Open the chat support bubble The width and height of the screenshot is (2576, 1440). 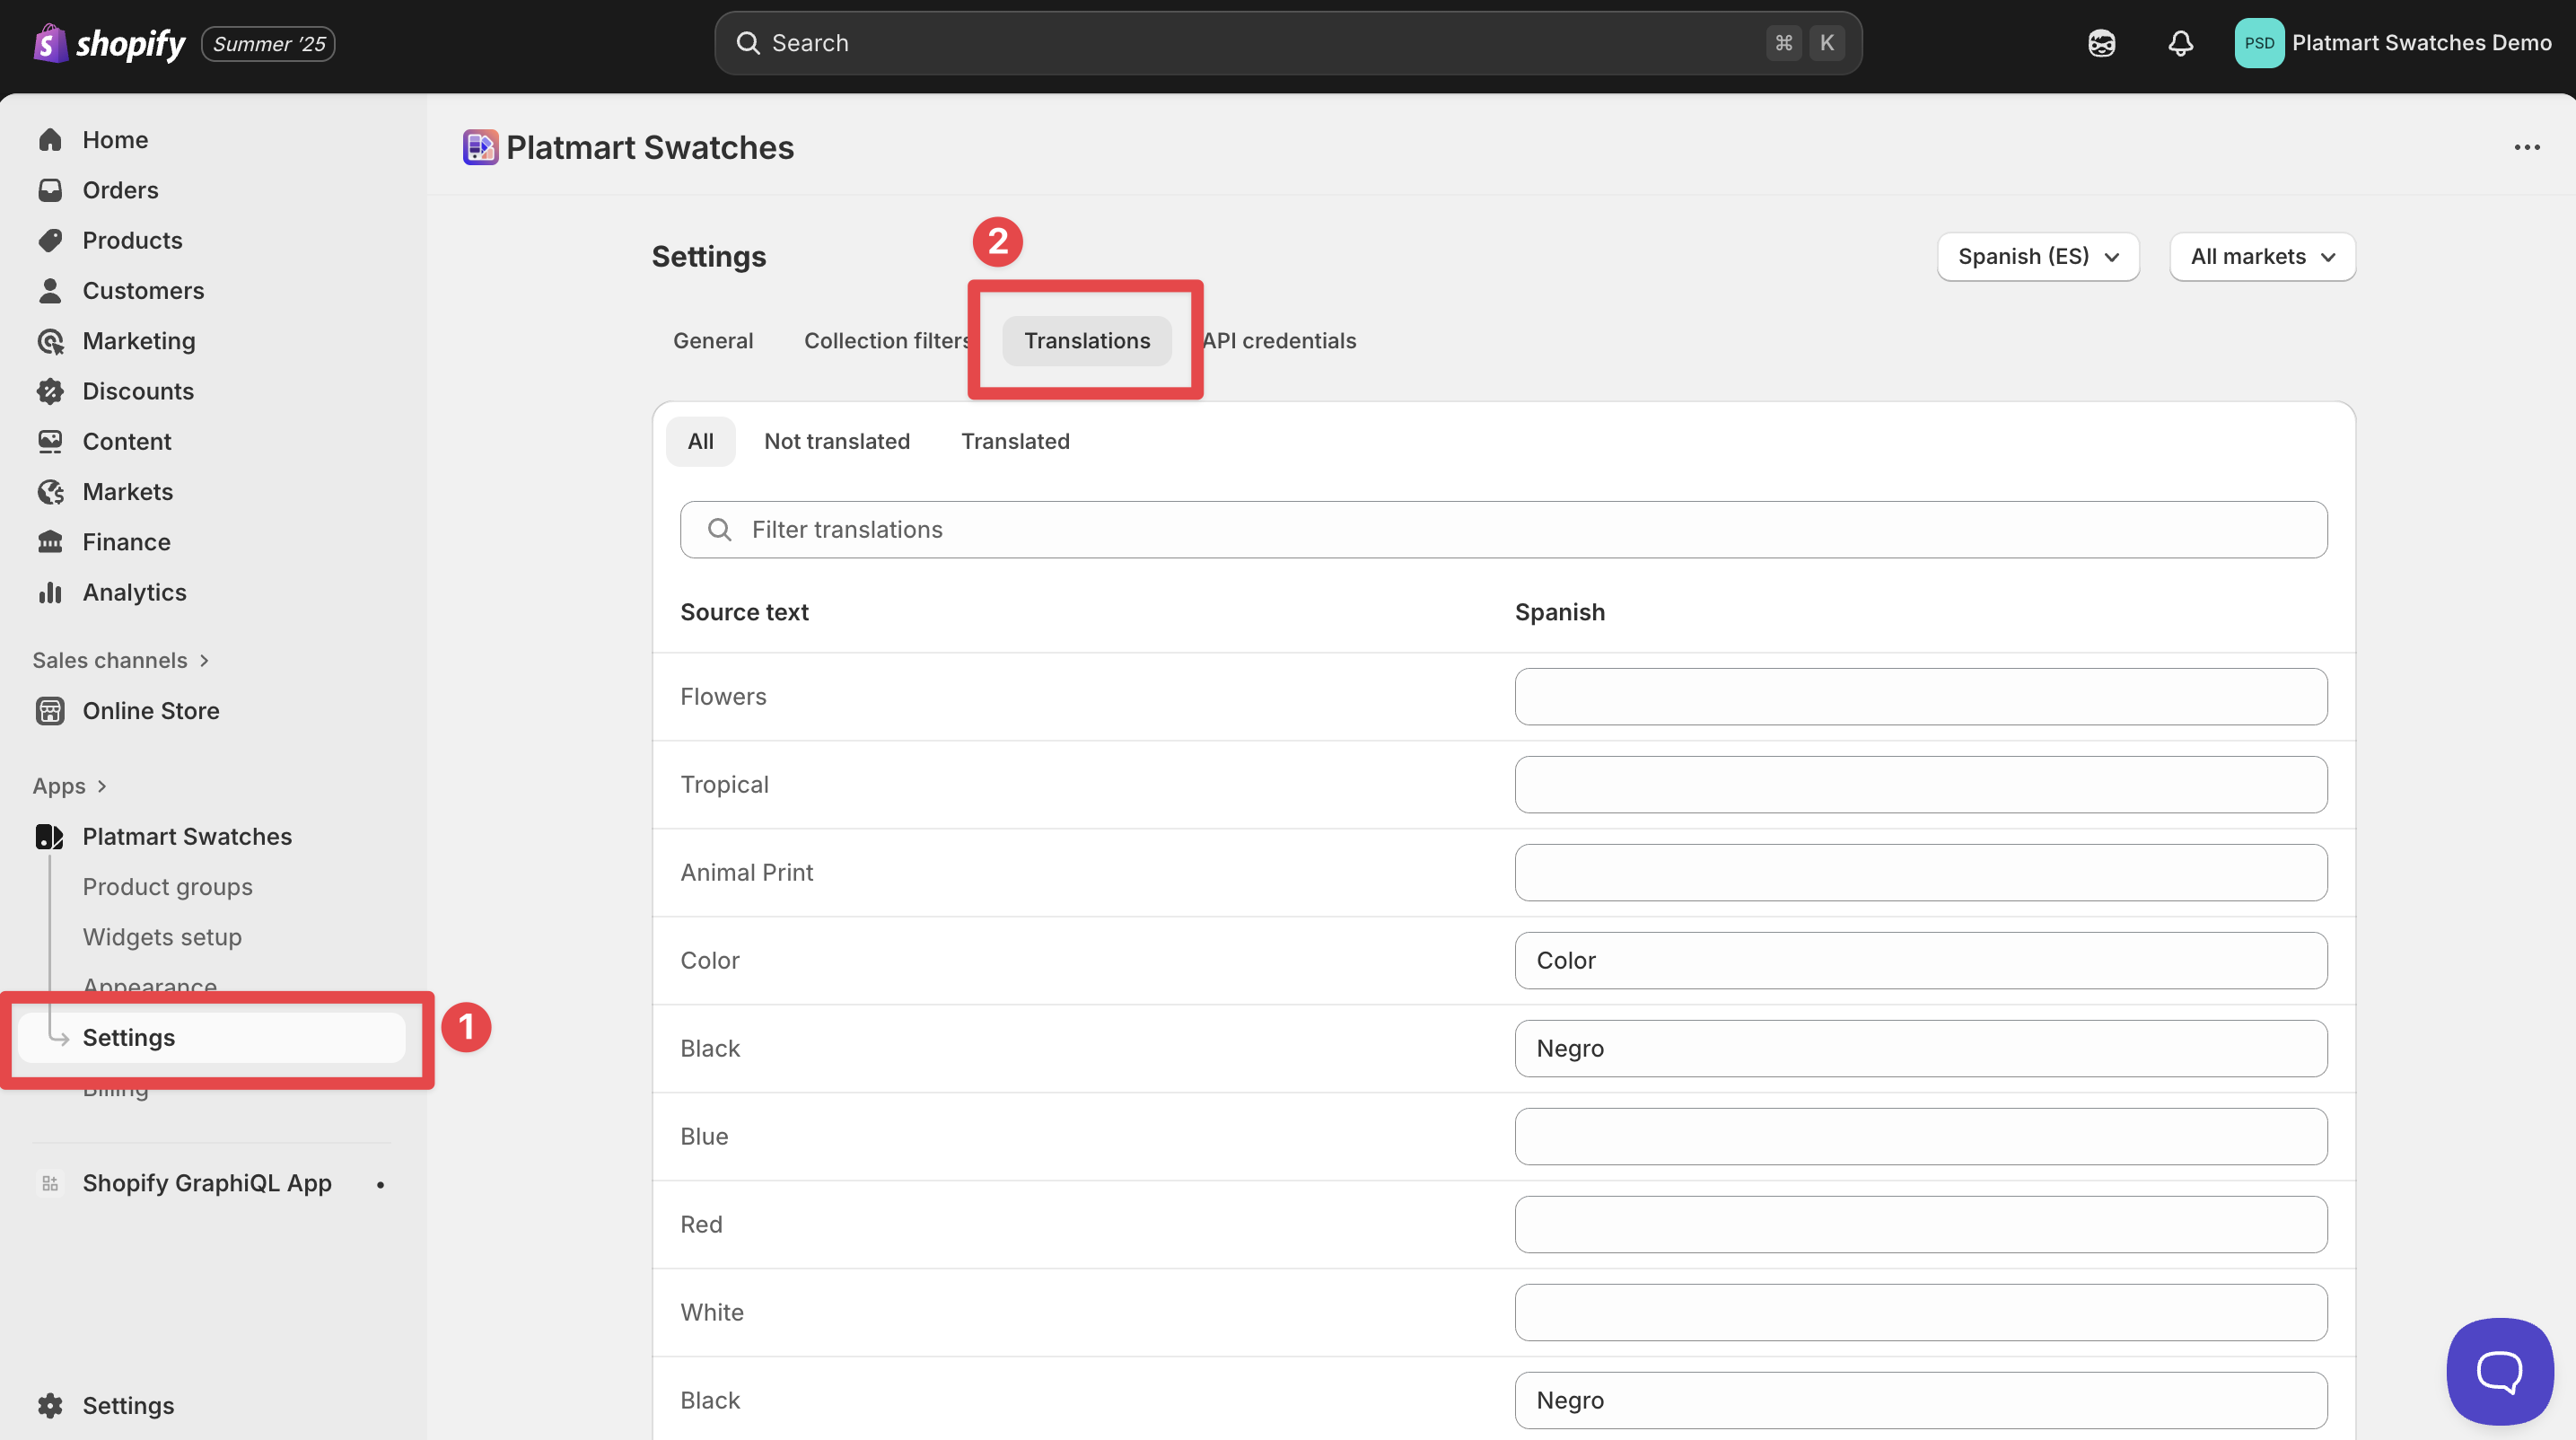click(2499, 1371)
